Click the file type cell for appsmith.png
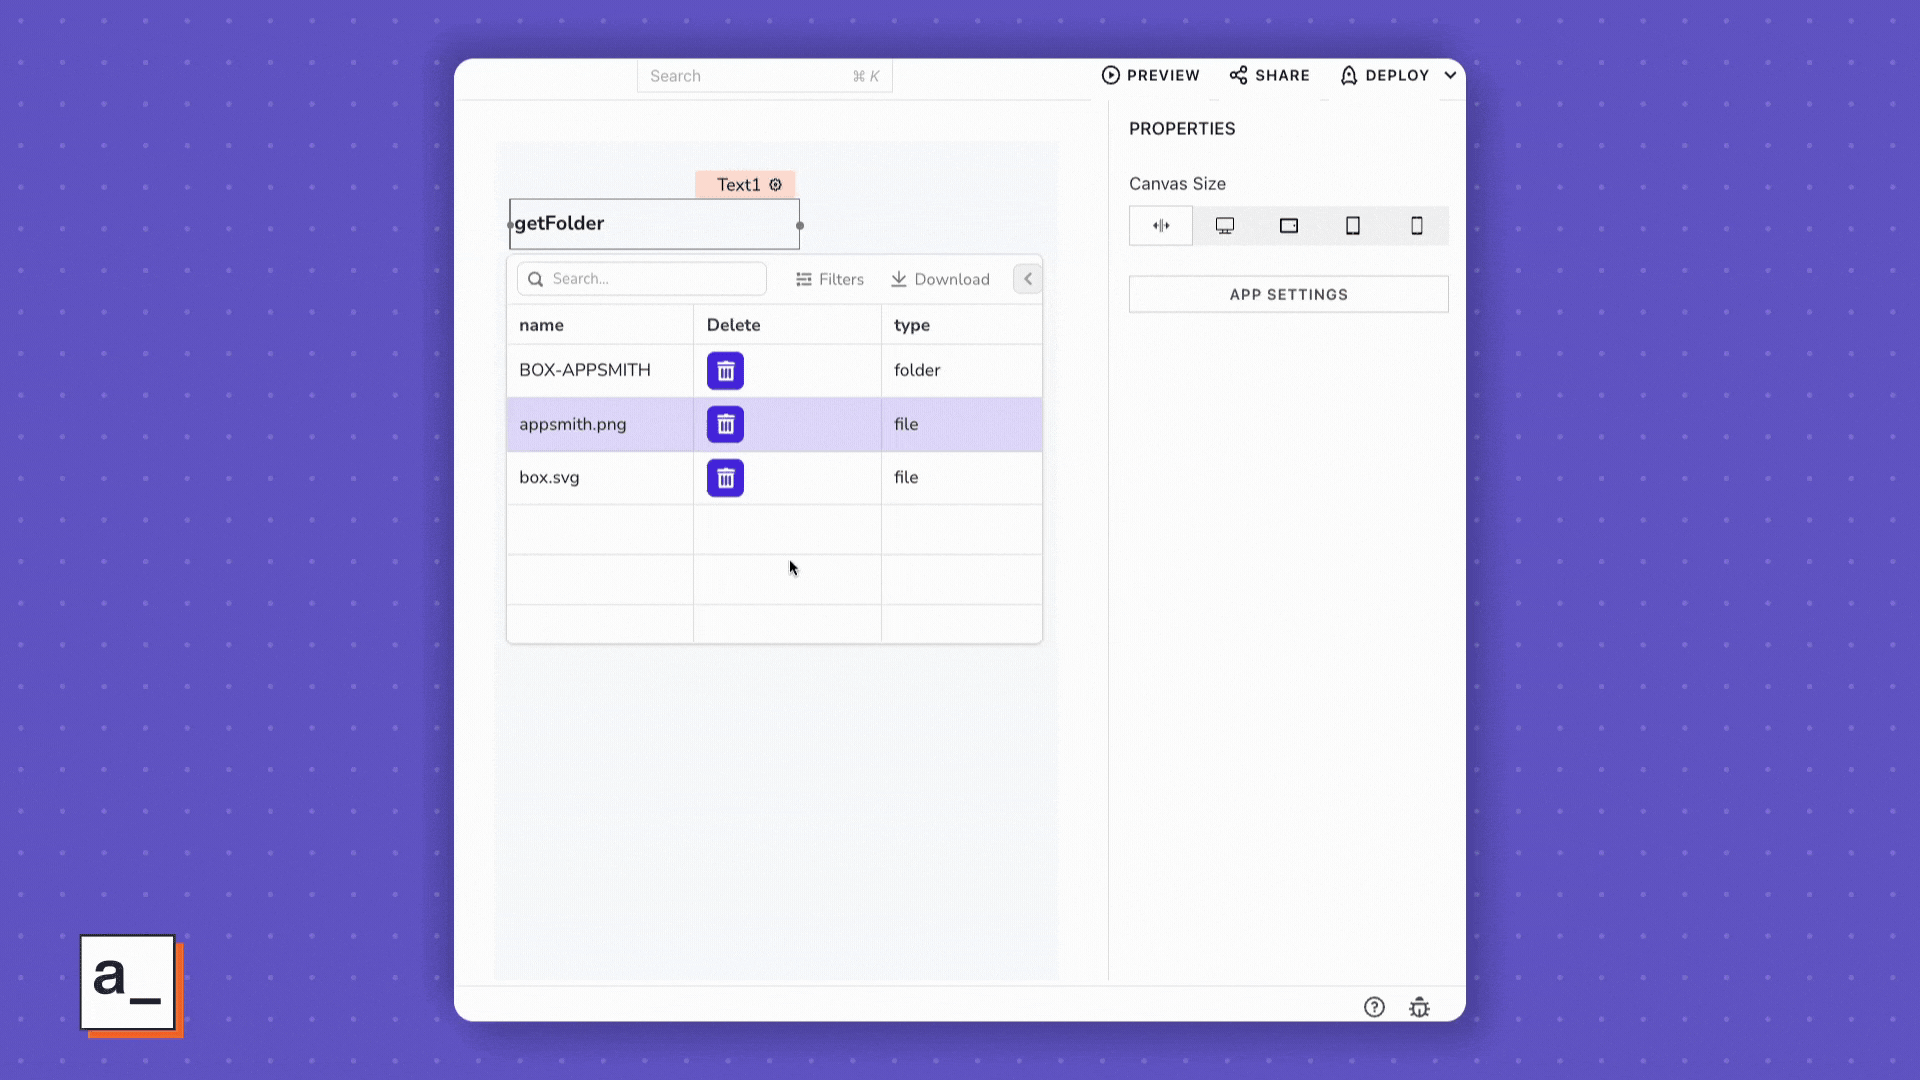1920x1080 pixels. click(x=962, y=424)
